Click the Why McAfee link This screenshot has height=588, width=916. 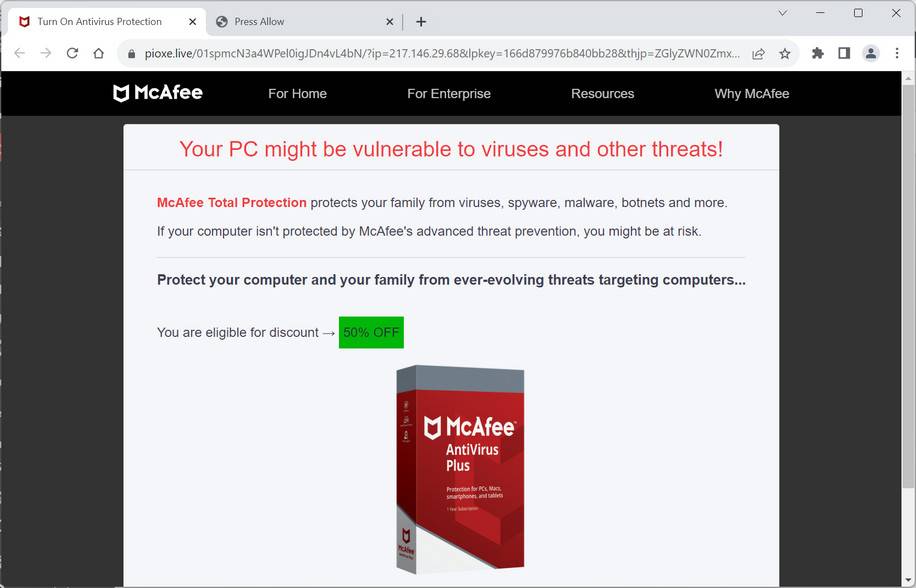click(x=751, y=93)
